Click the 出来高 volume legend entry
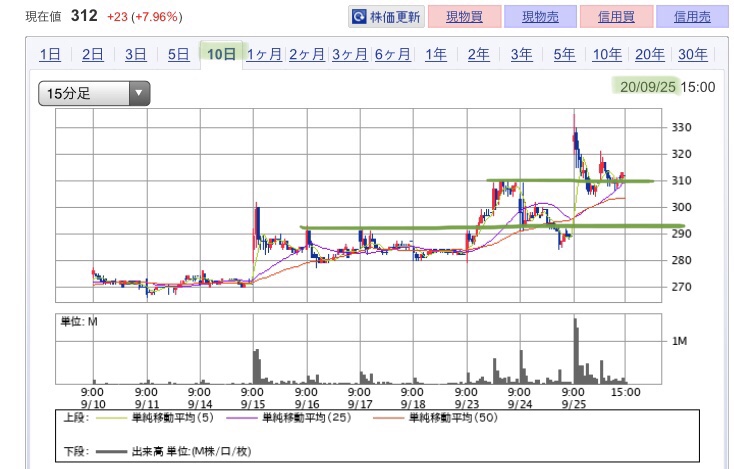The image size is (734, 469). [x=174, y=451]
